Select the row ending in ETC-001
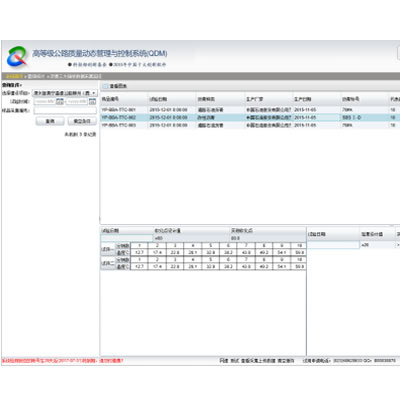 coord(250,110)
